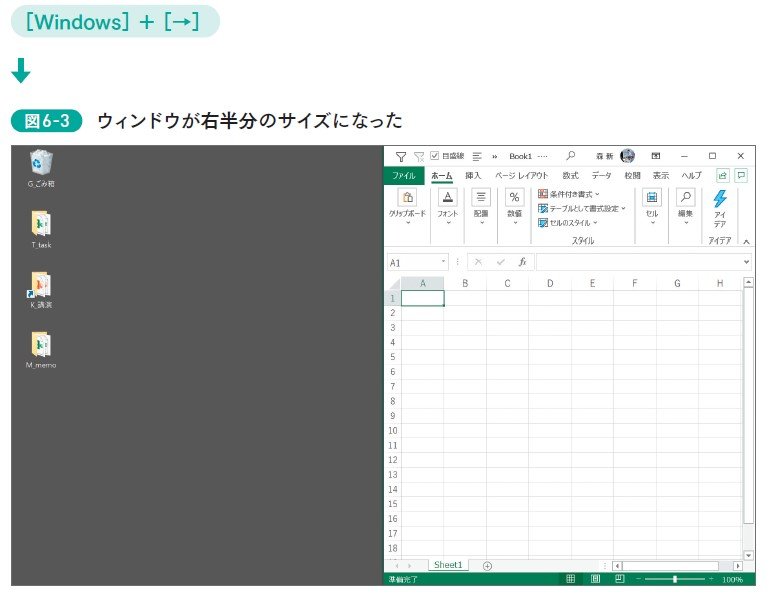Click the Sheet1 tab

(x=448, y=565)
